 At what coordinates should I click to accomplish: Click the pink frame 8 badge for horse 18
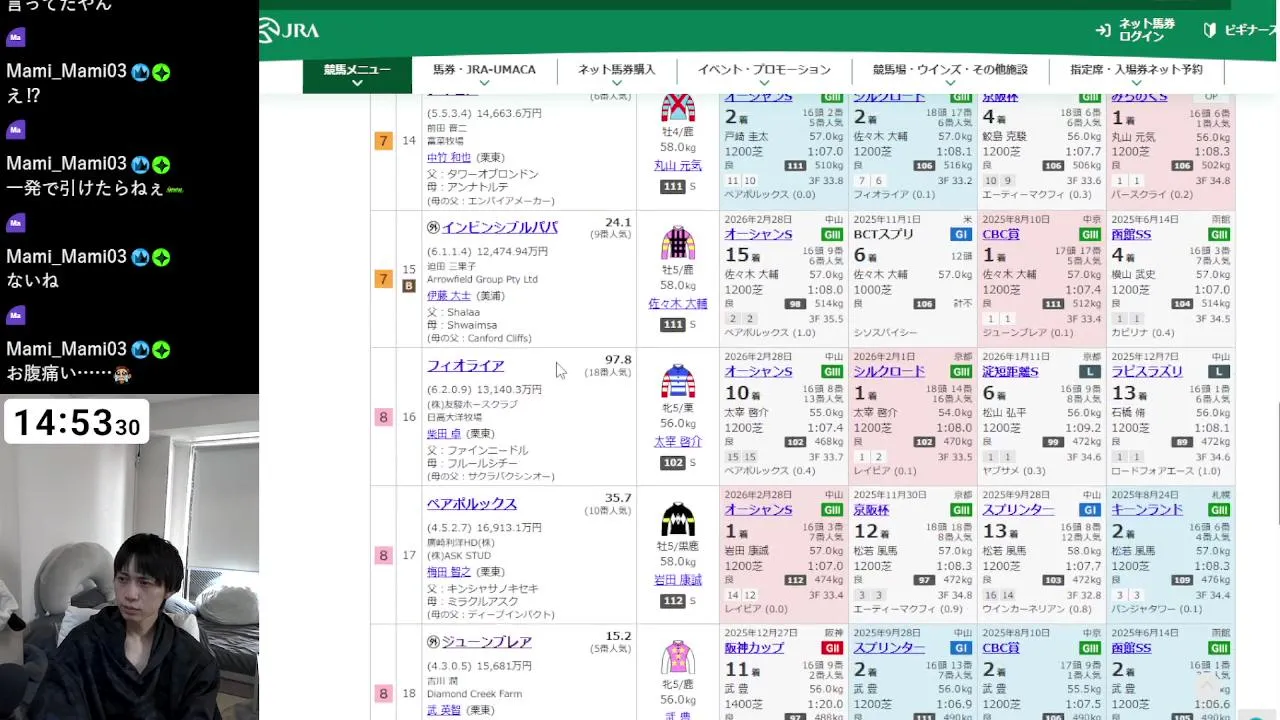pyautogui.click(x=383, y=693)
